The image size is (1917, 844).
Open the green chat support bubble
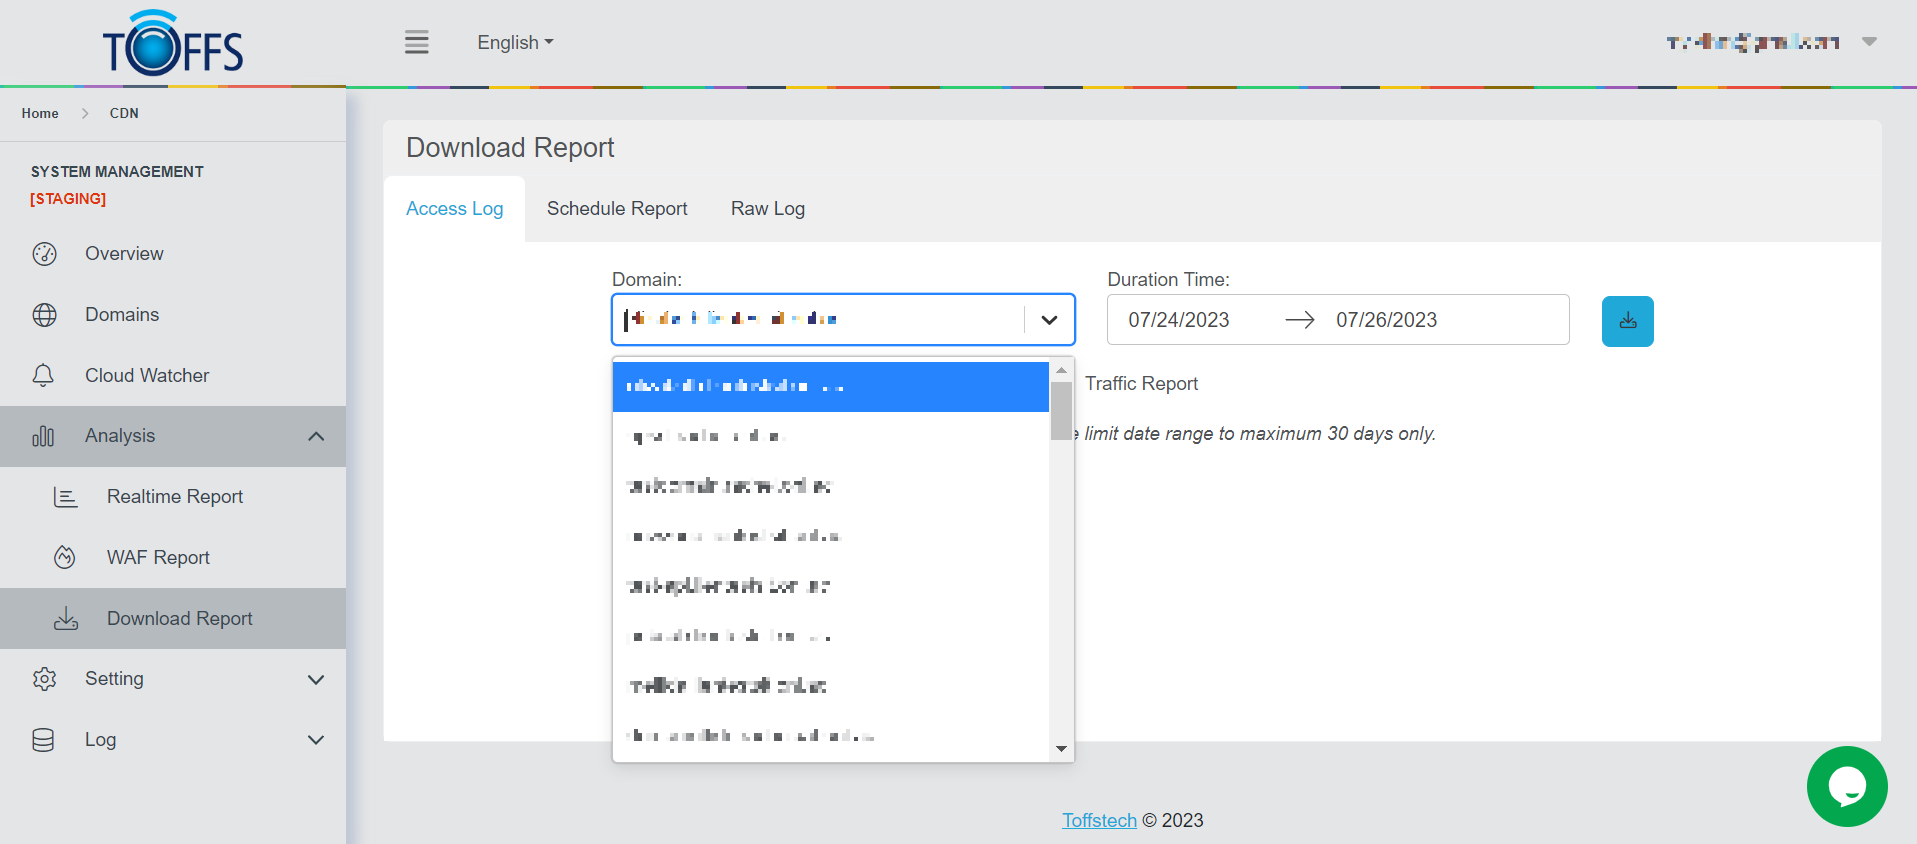1846,786
